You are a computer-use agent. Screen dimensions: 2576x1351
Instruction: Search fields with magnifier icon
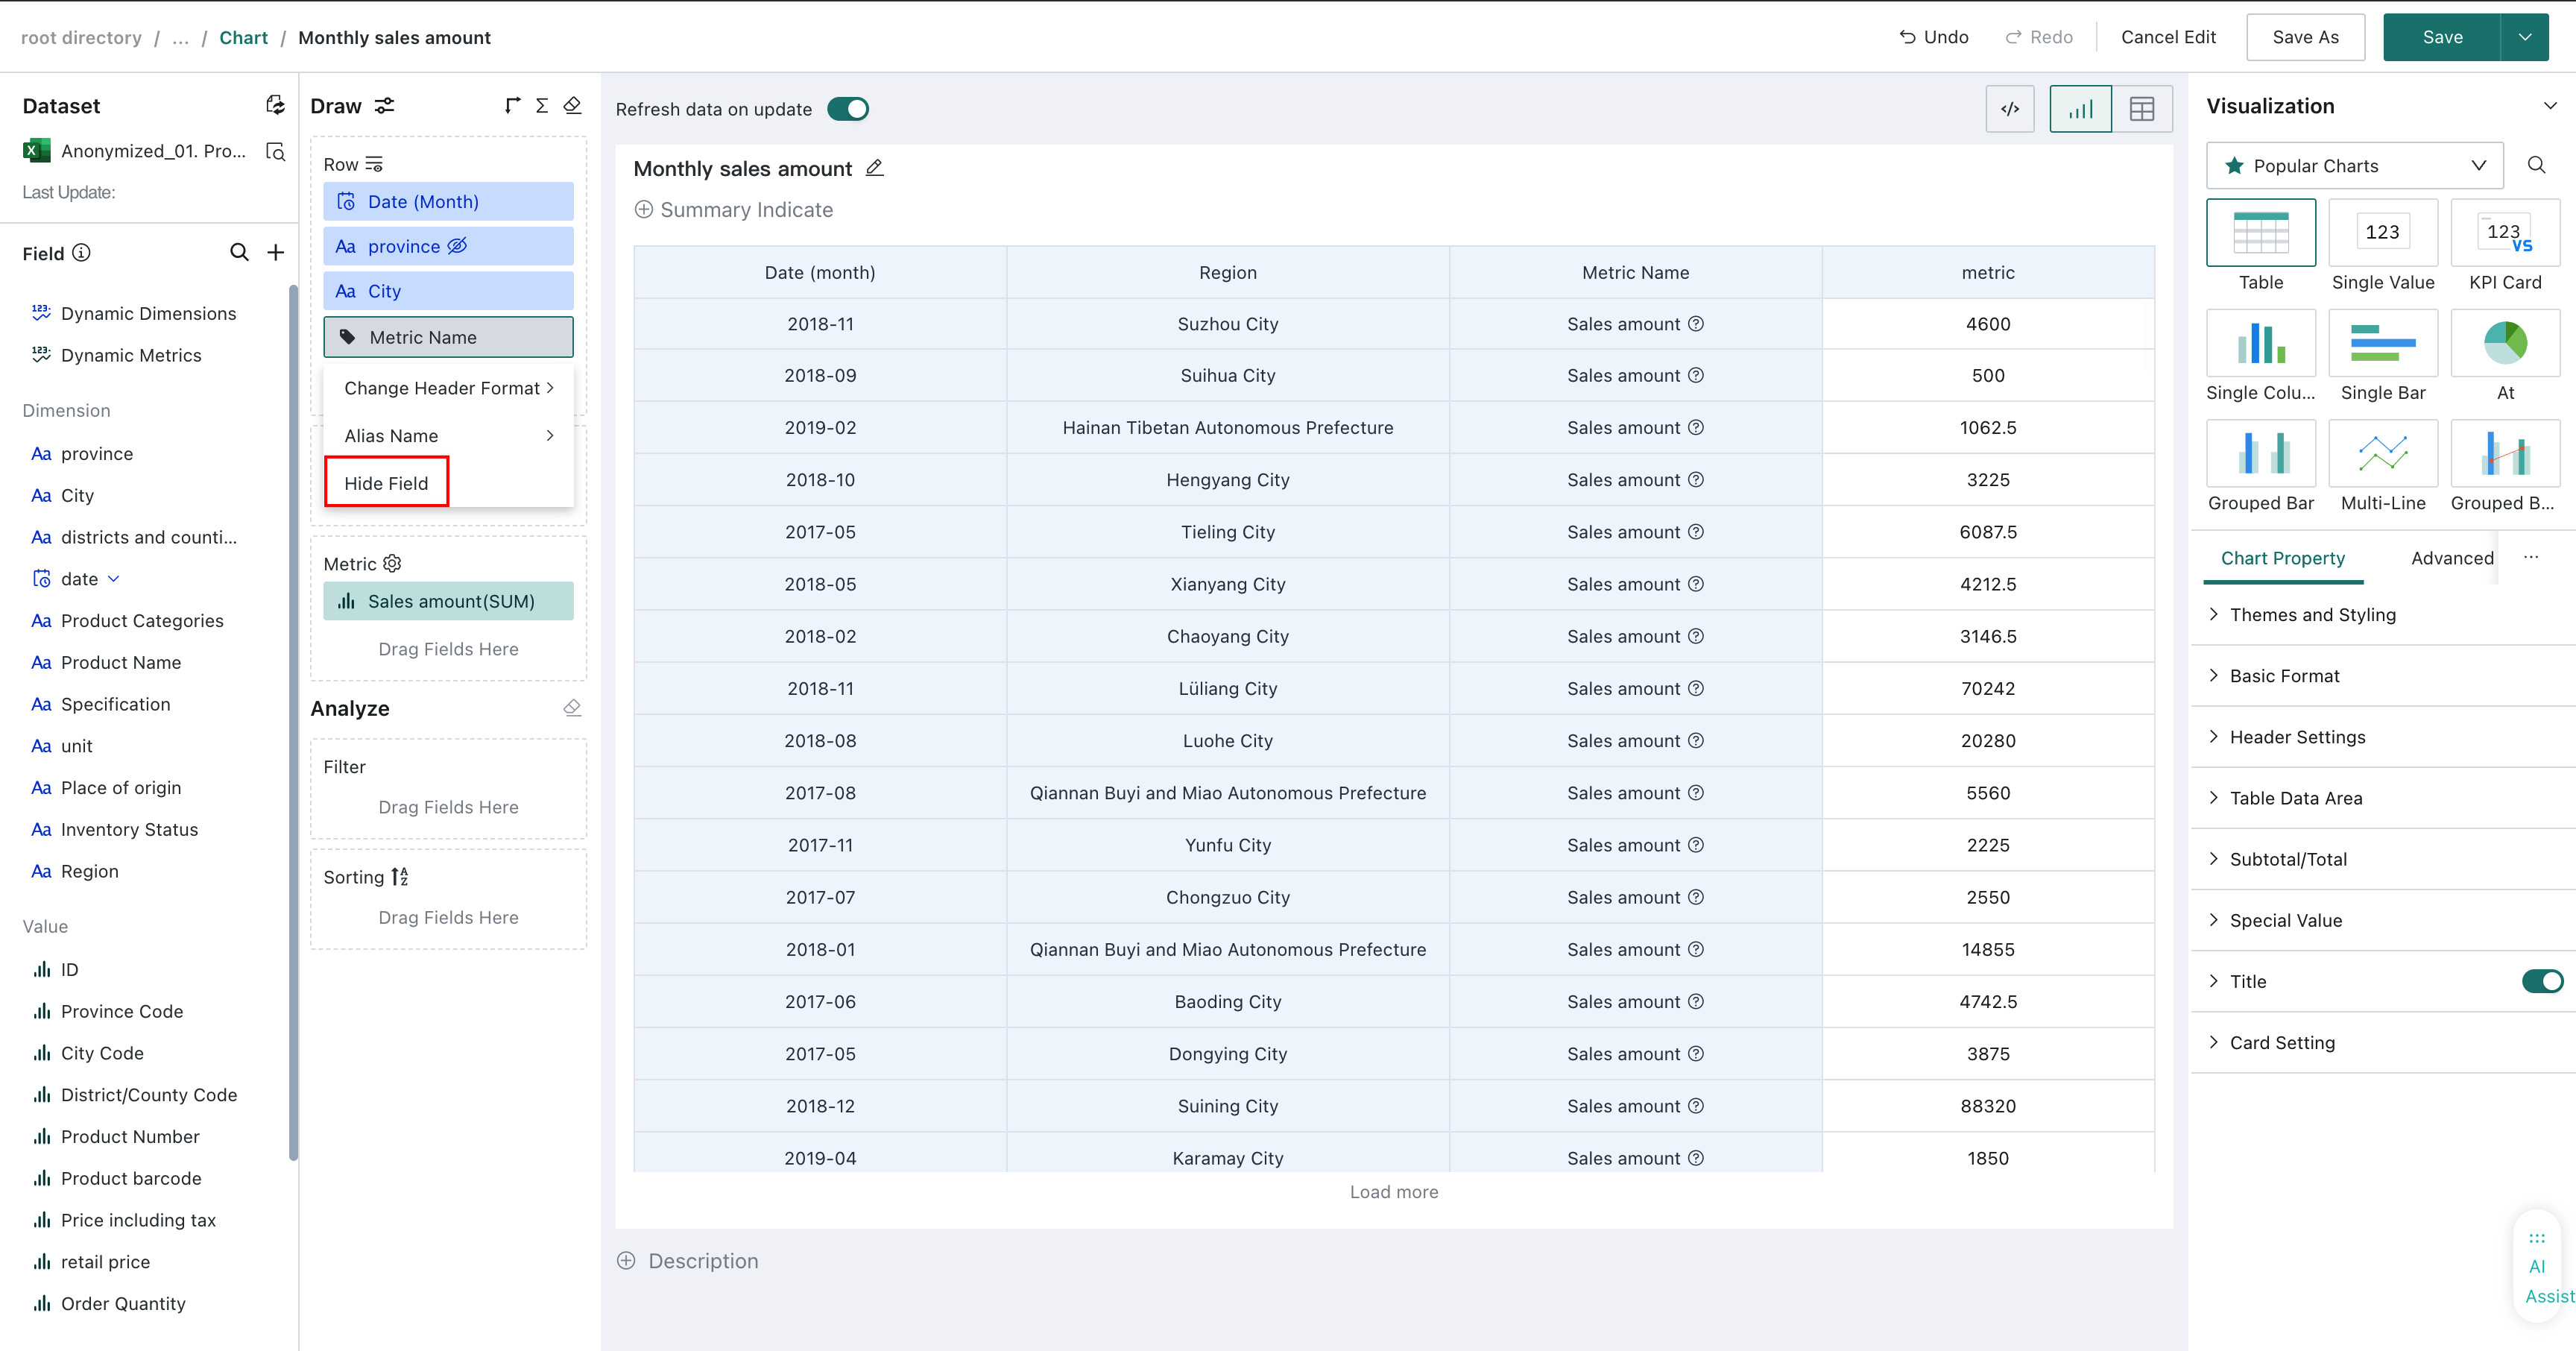(239, 253)
